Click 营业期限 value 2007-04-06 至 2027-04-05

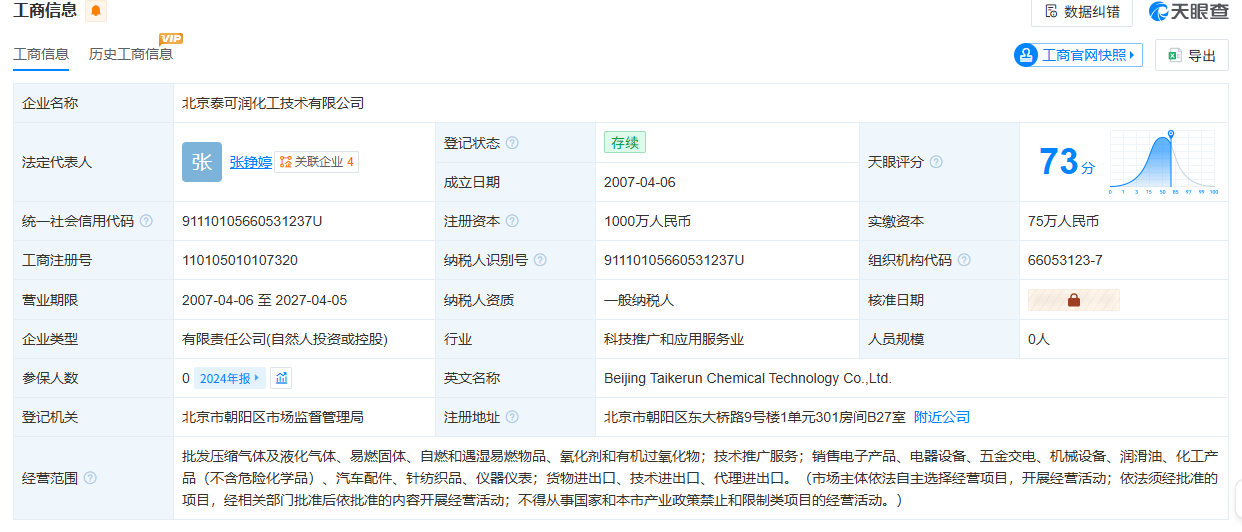(265, 300)
